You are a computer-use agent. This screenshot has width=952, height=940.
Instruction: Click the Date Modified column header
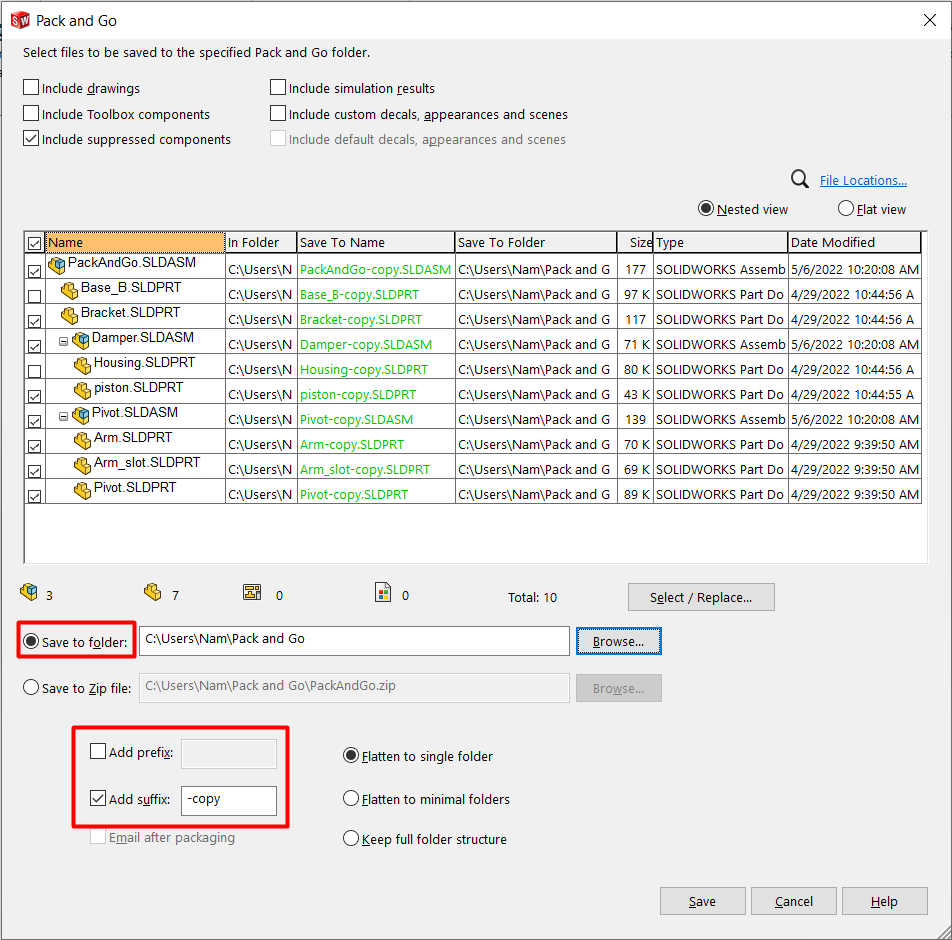854,242
